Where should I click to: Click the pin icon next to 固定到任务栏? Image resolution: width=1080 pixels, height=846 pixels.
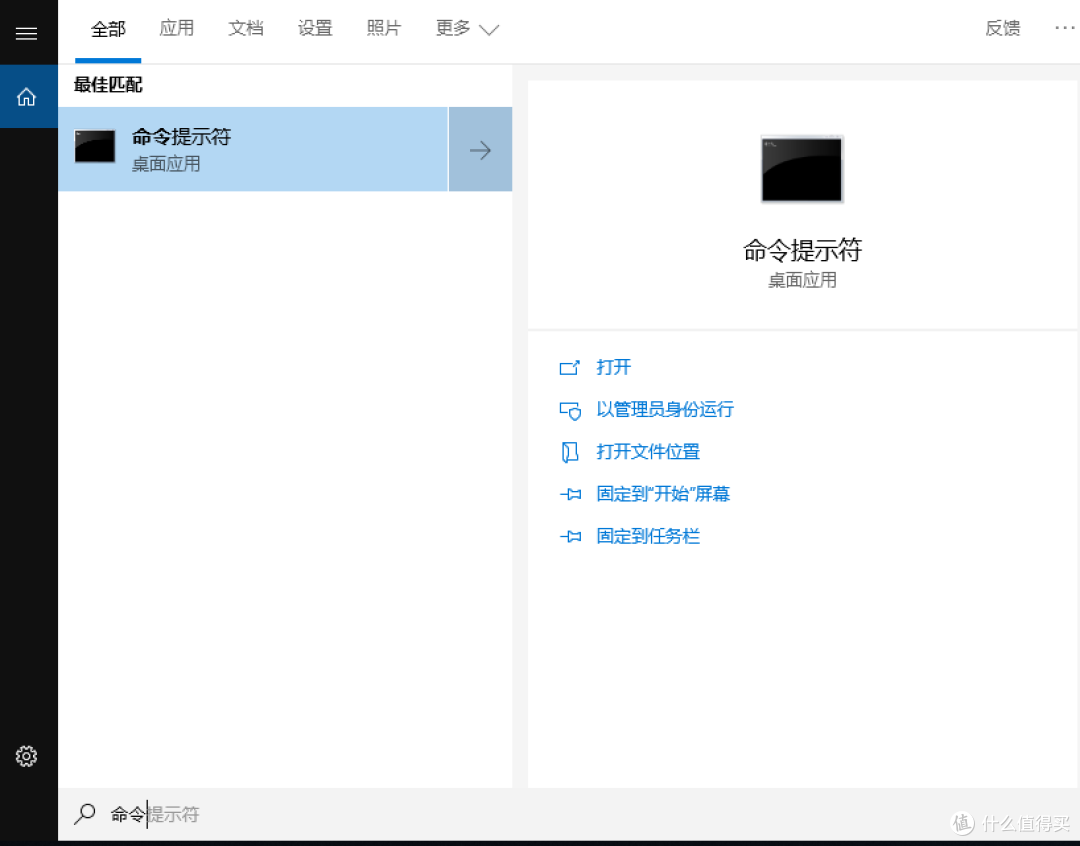click(570, 536)
